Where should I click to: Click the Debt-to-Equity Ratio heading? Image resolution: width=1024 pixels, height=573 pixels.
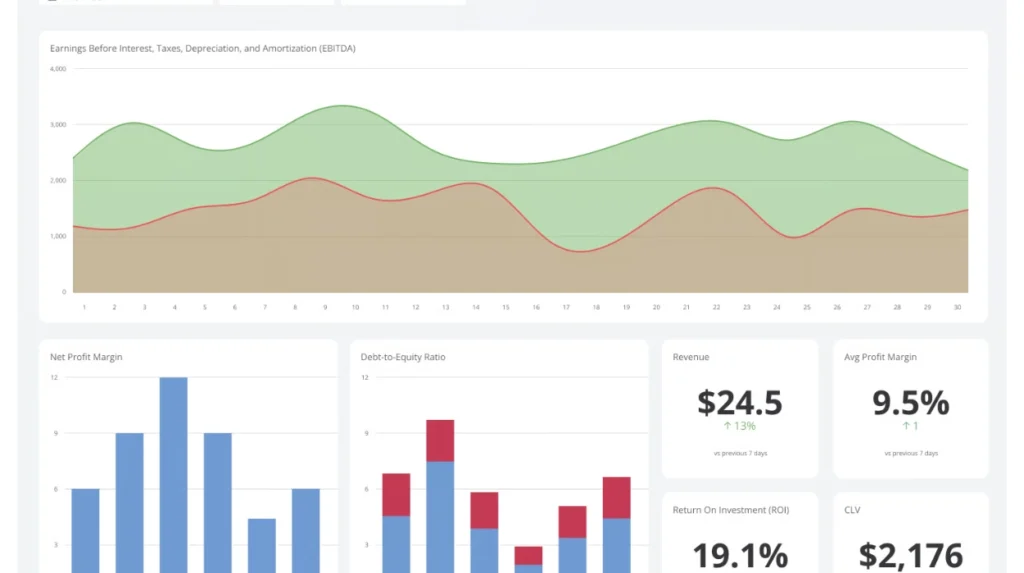[402, 357]
